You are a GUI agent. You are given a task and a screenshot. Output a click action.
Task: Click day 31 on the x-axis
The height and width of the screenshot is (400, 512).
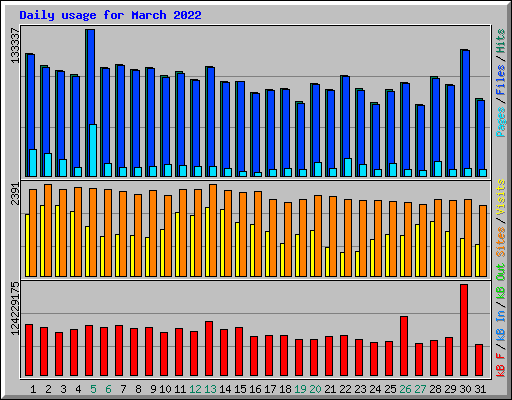coord(480,389)
